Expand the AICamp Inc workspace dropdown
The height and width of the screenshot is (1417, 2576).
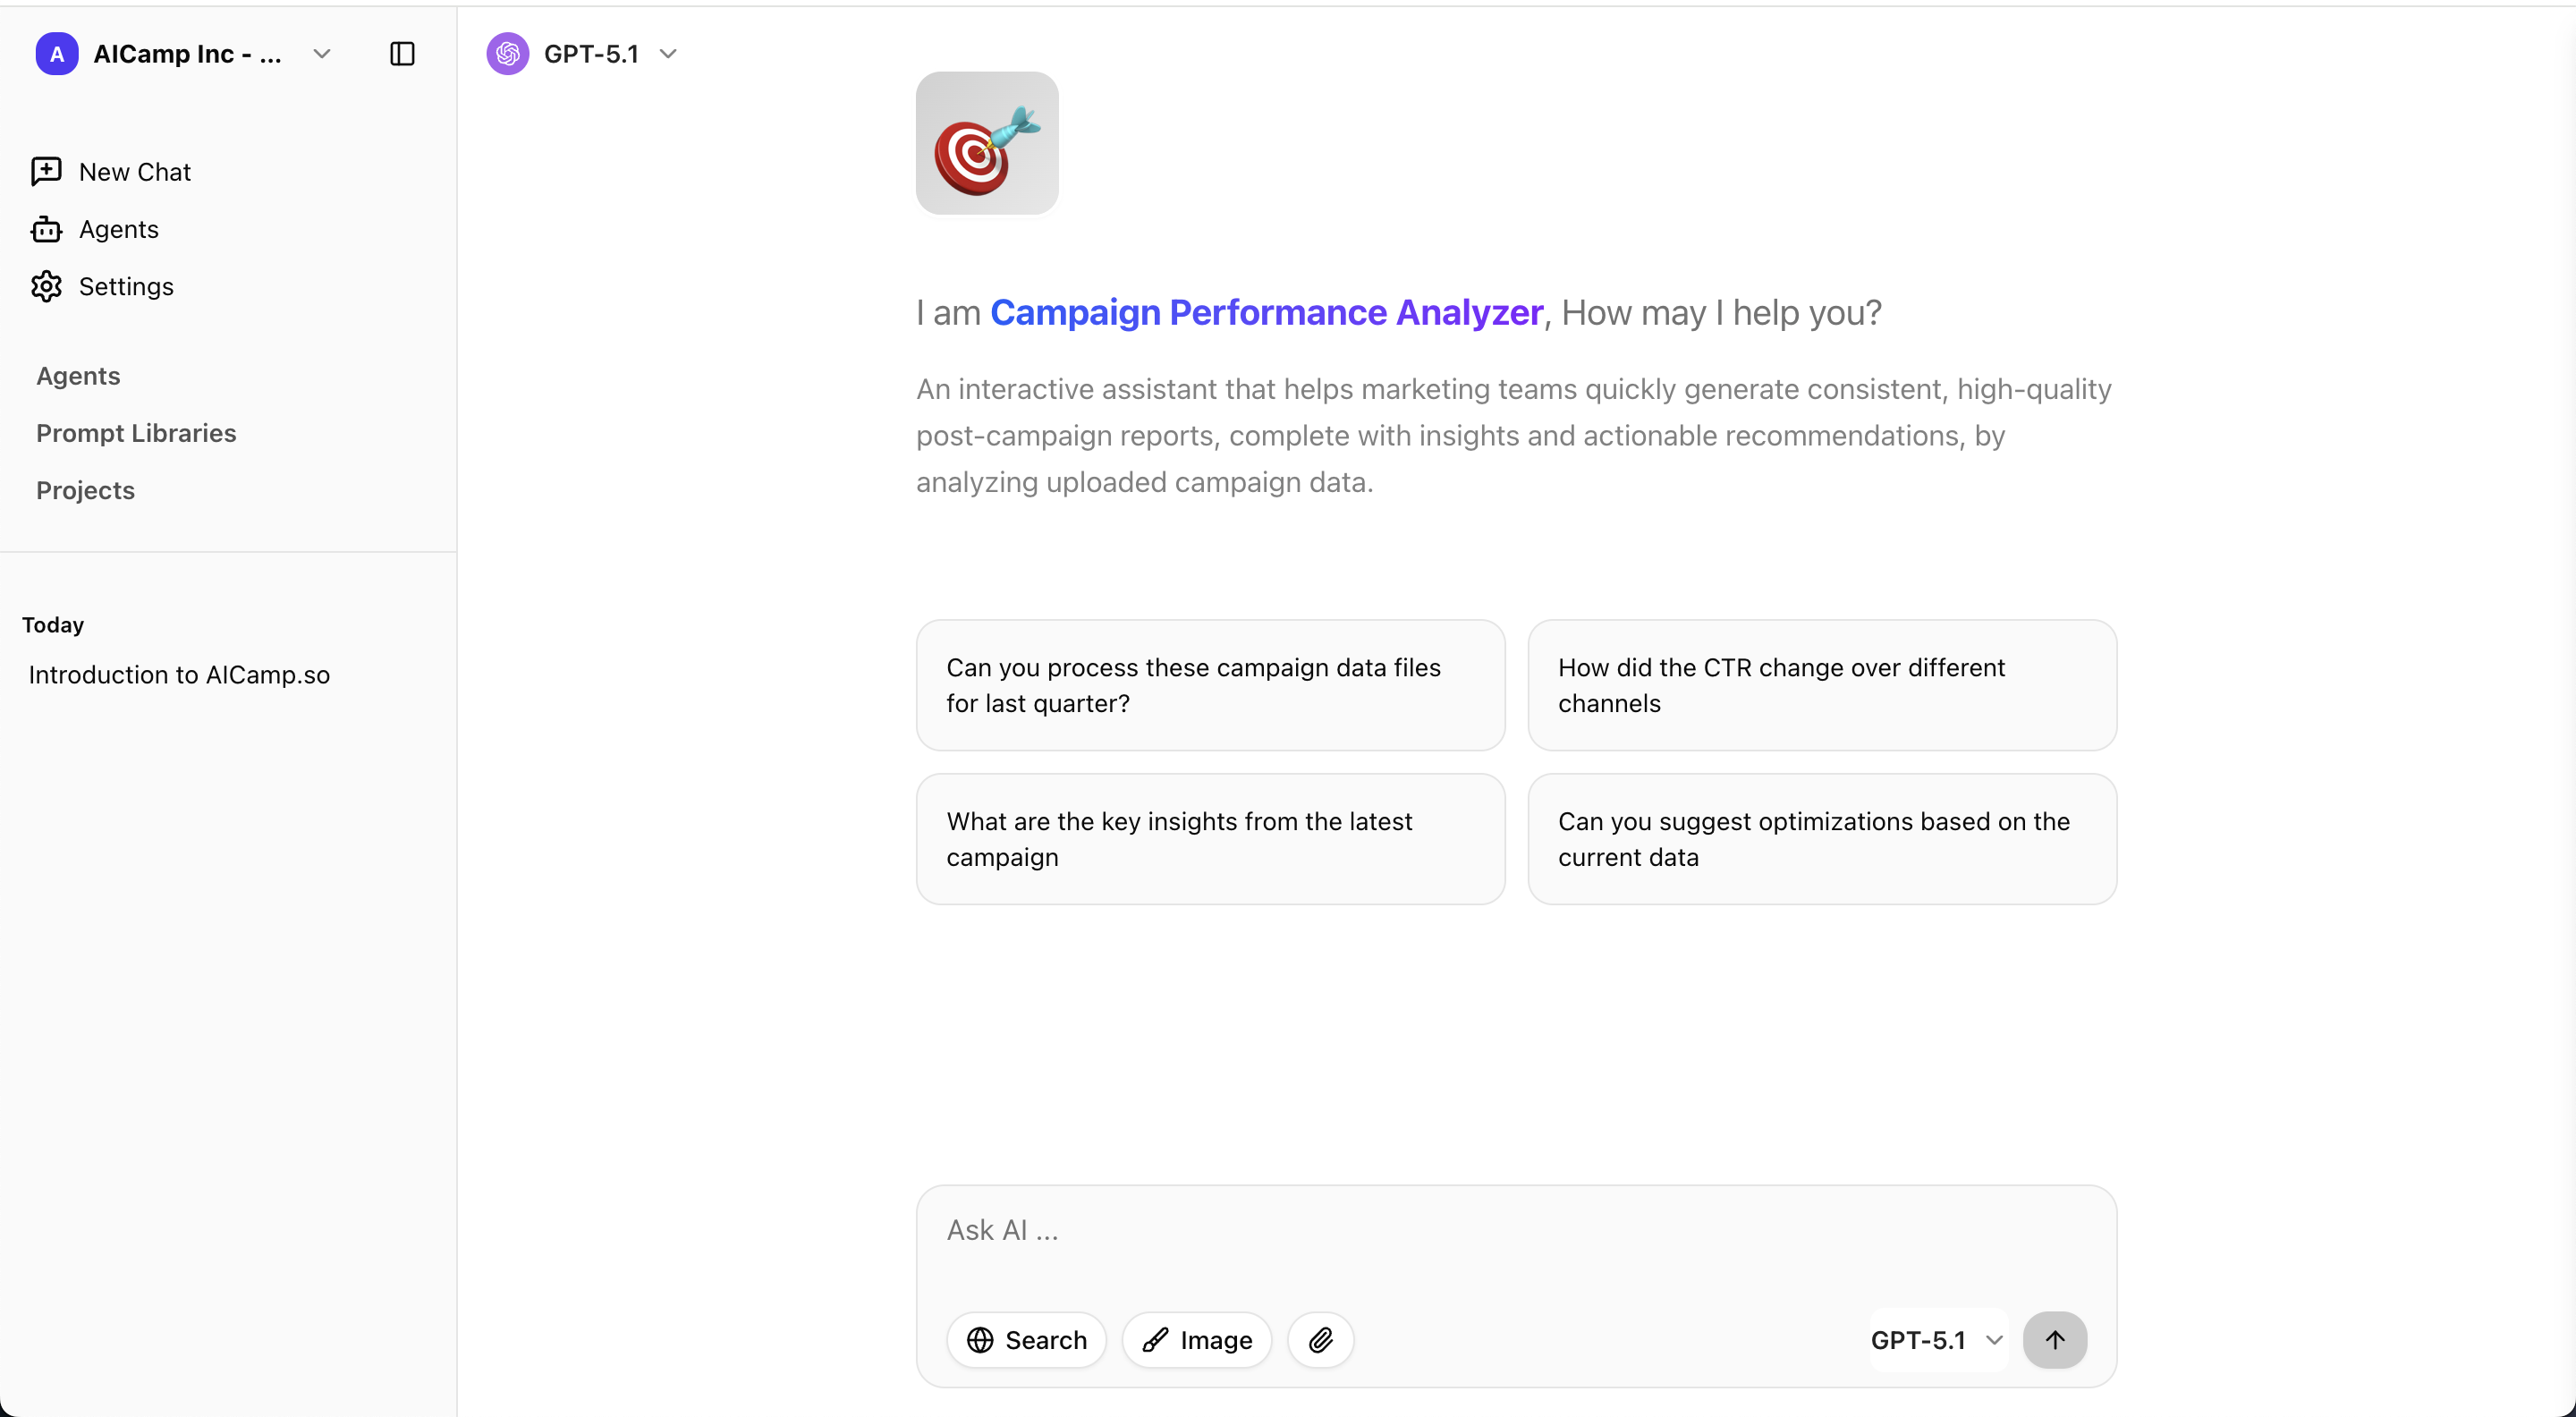pyautogui.click(x=321, y=54)
